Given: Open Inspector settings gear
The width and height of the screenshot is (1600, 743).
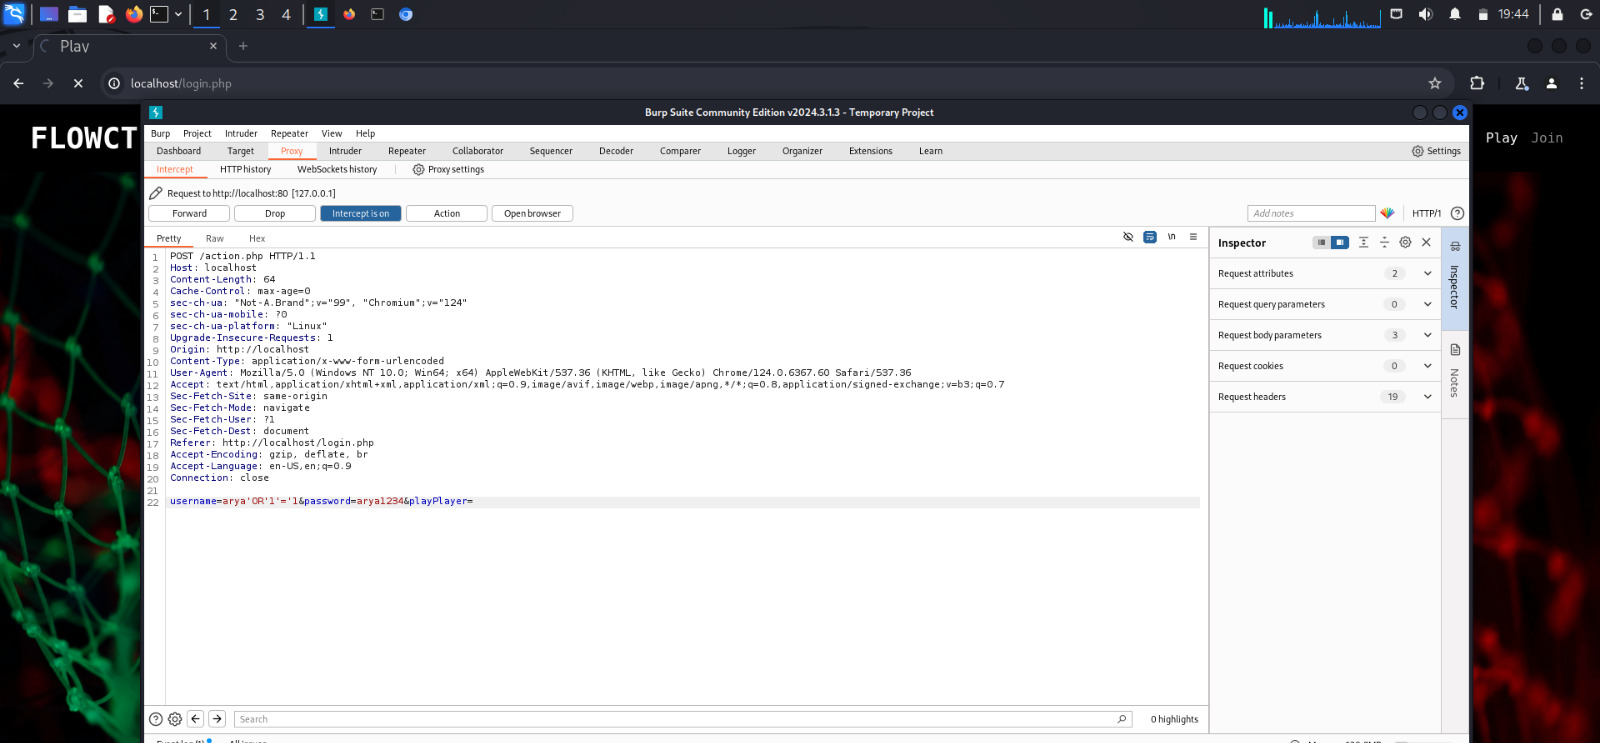Looking at the screenshot, I should click(x=1405, y=242).
